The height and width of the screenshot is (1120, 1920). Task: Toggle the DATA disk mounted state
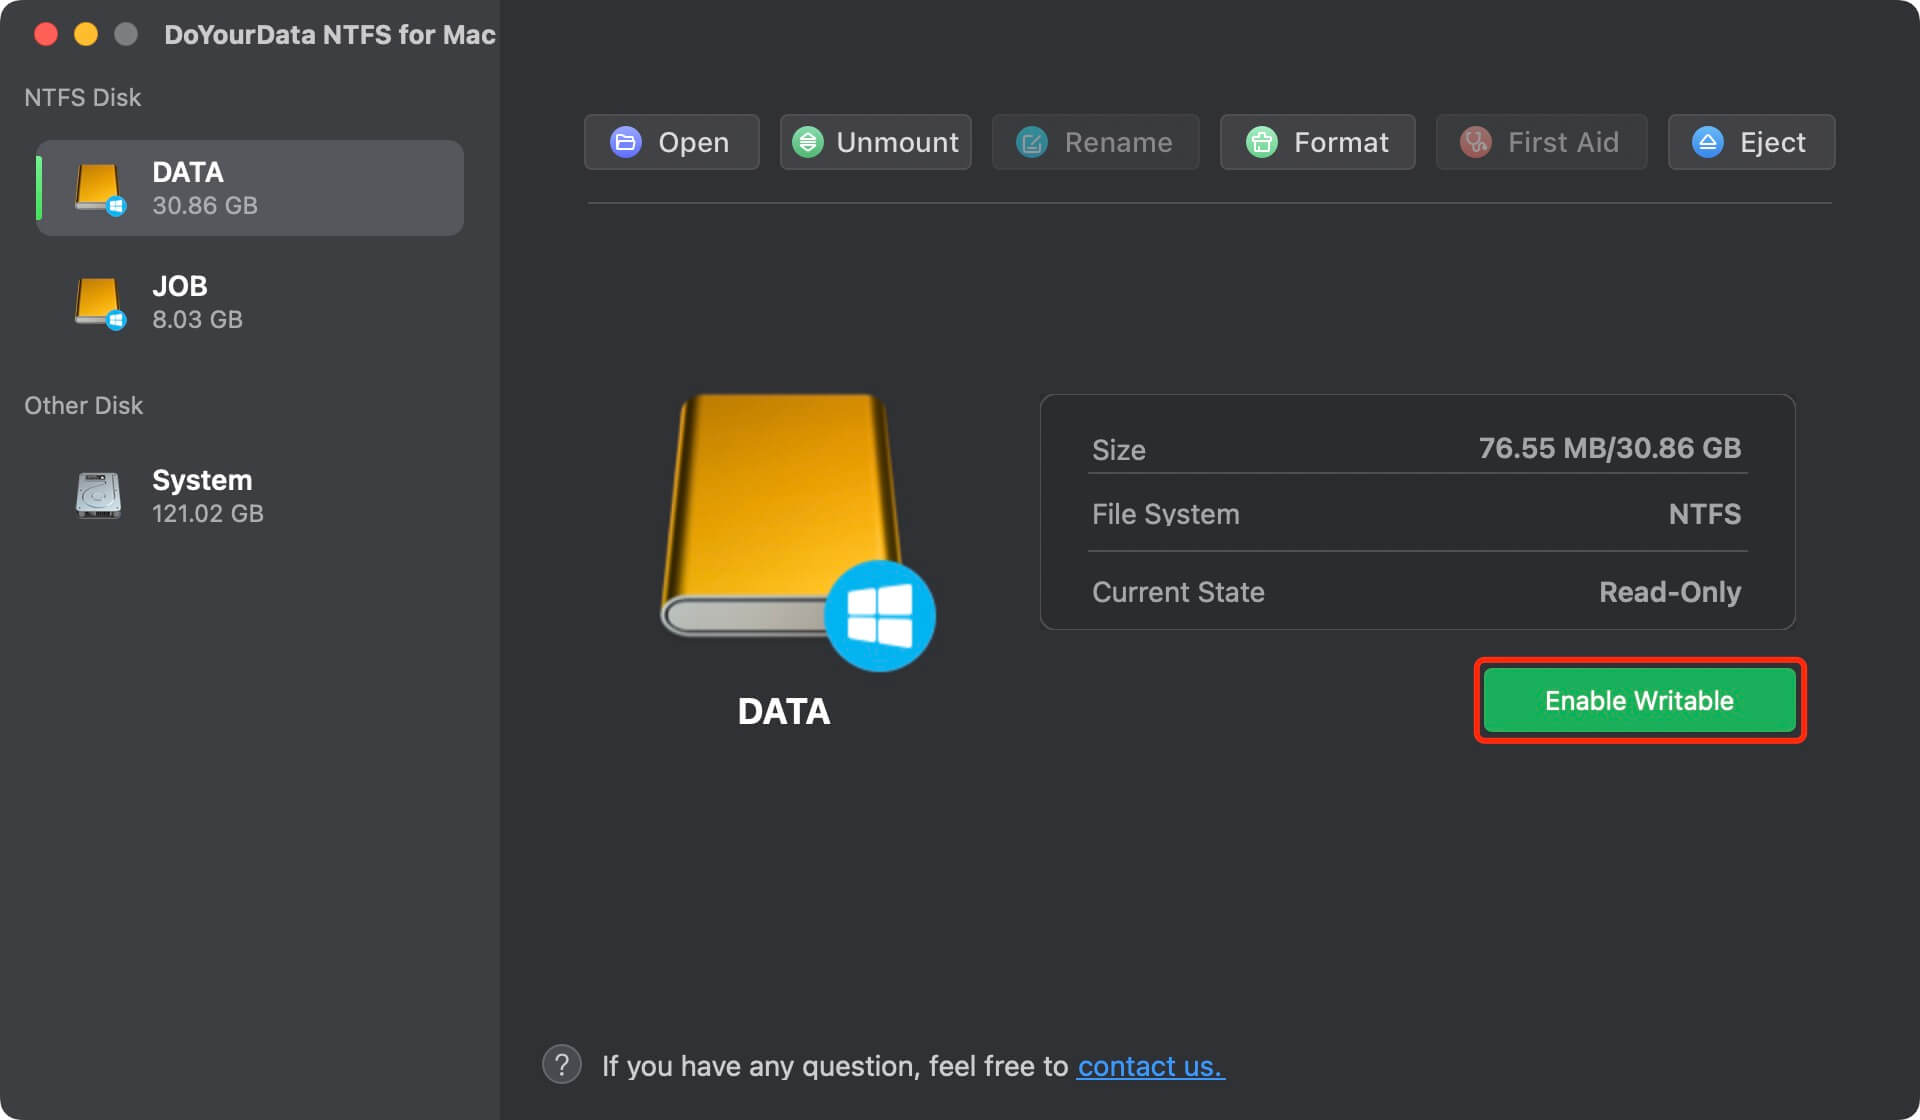880,141
